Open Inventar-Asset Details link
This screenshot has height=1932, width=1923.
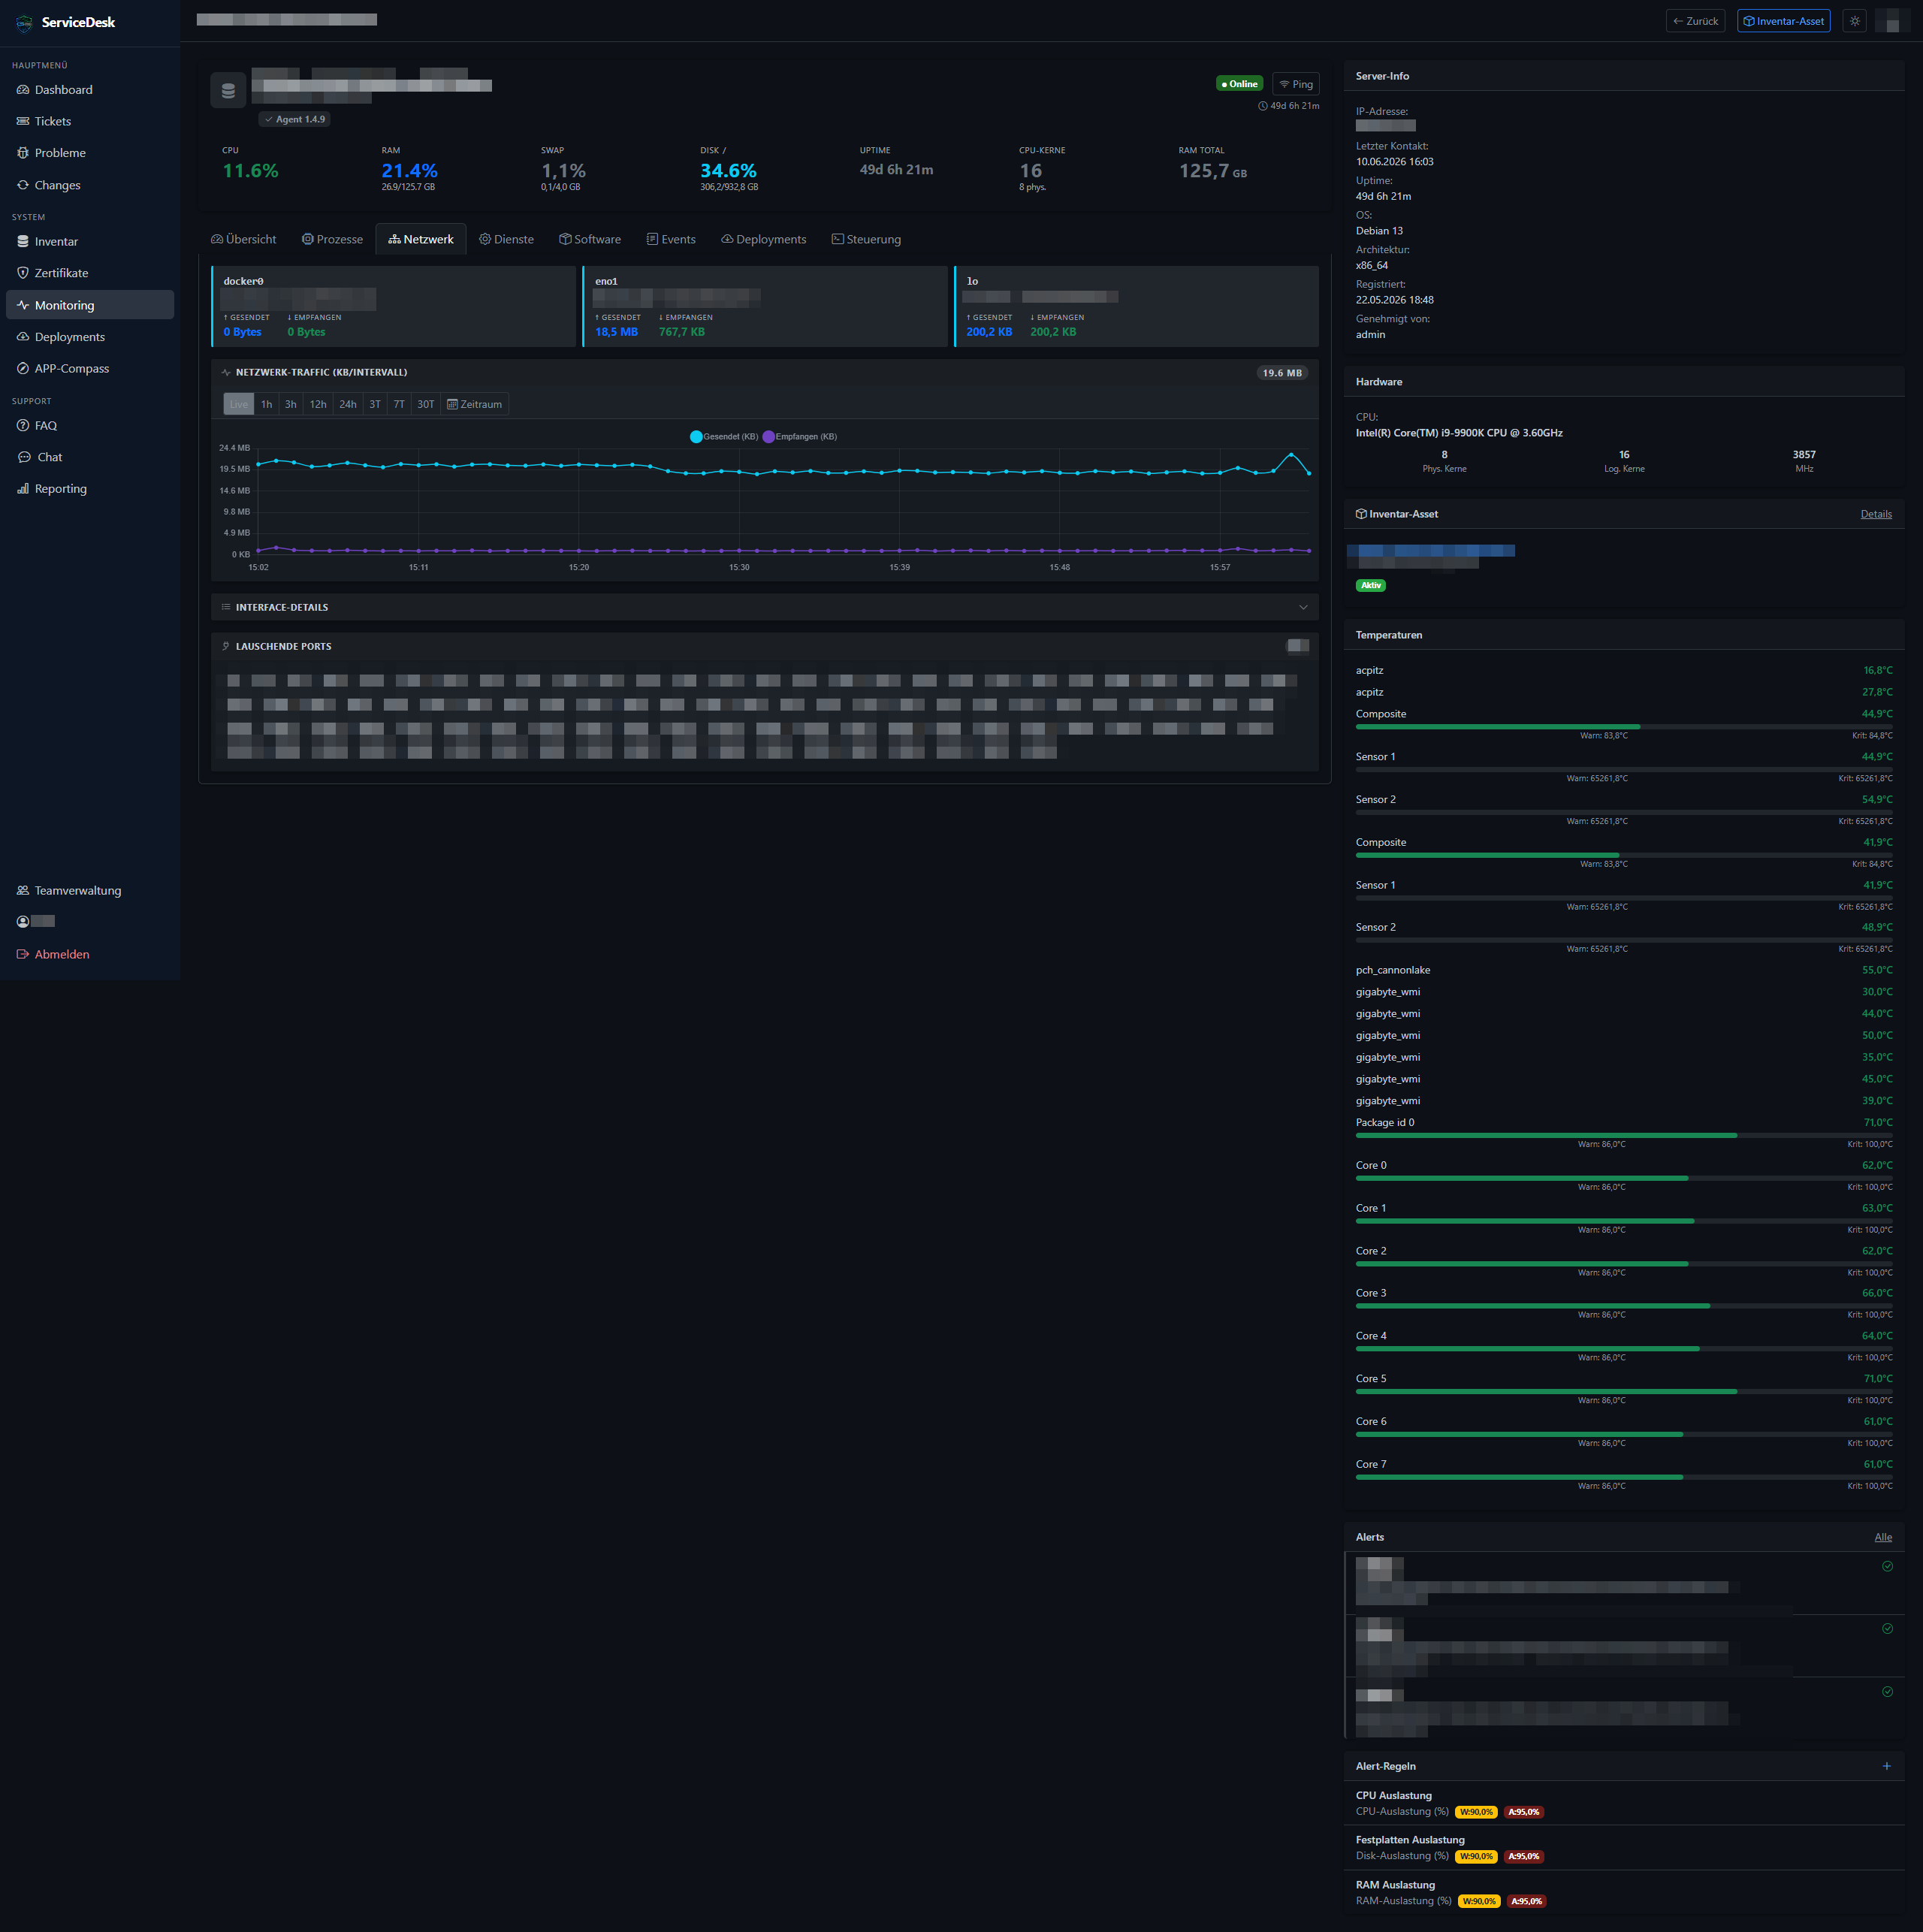(x=1876, y=515)
